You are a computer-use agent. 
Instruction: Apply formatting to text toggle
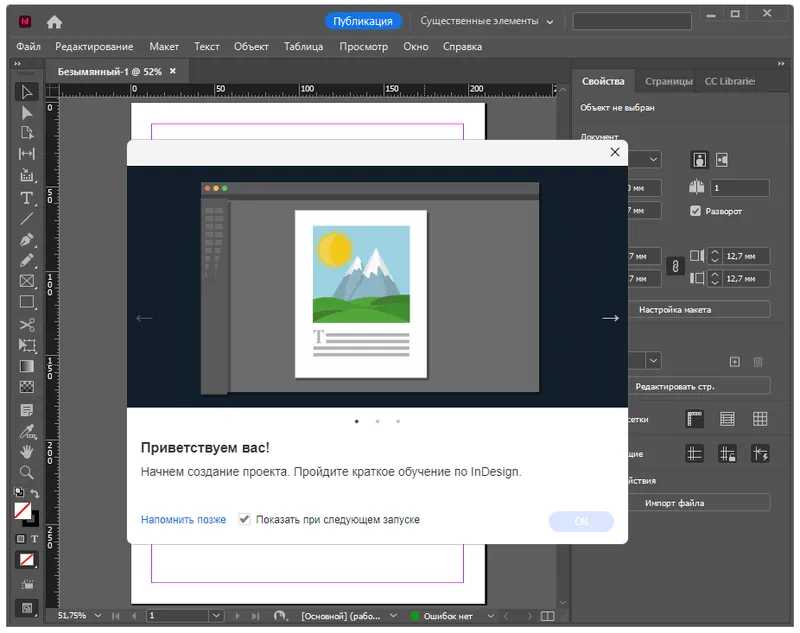[x=34, y=539]
